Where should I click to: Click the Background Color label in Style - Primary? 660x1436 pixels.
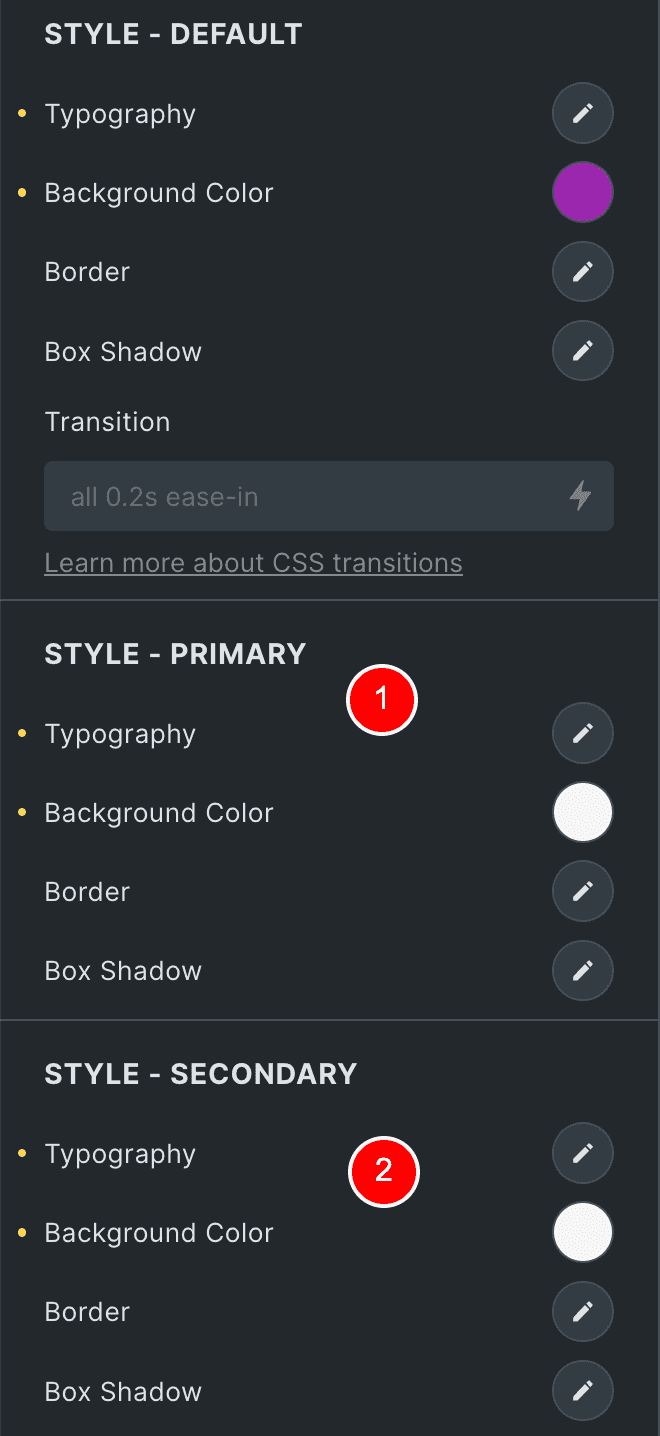coord(159,813)
